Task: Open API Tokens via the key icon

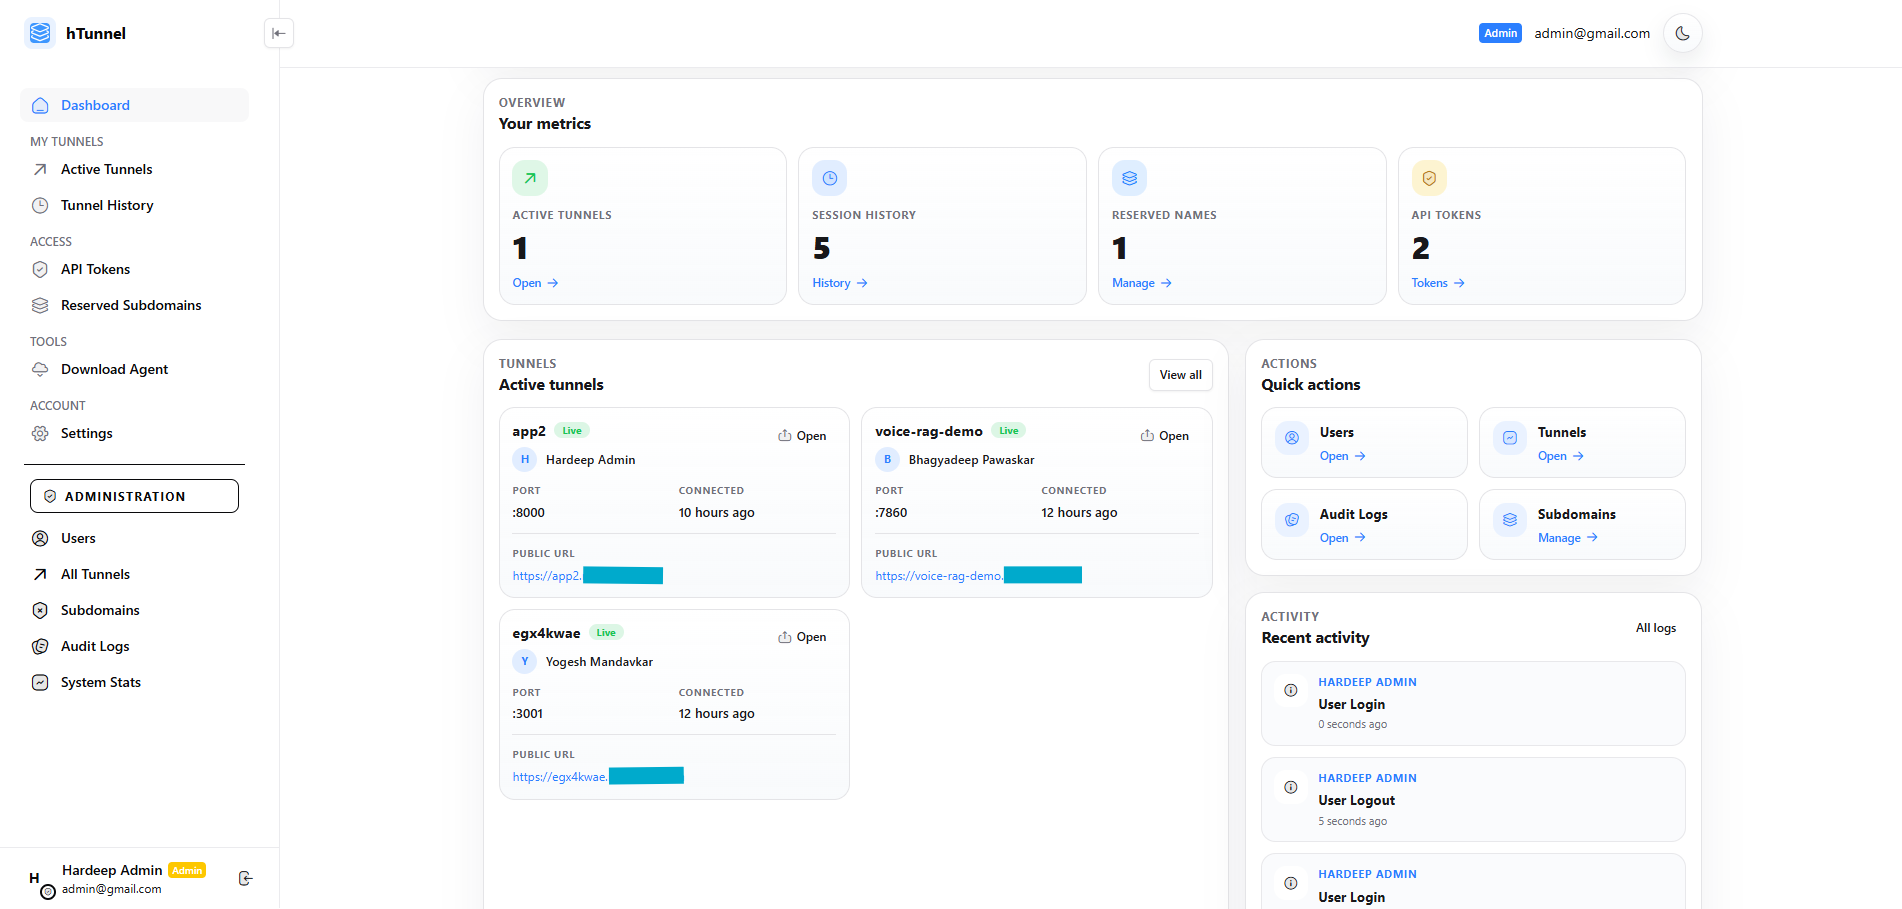Action: [39, 269]
